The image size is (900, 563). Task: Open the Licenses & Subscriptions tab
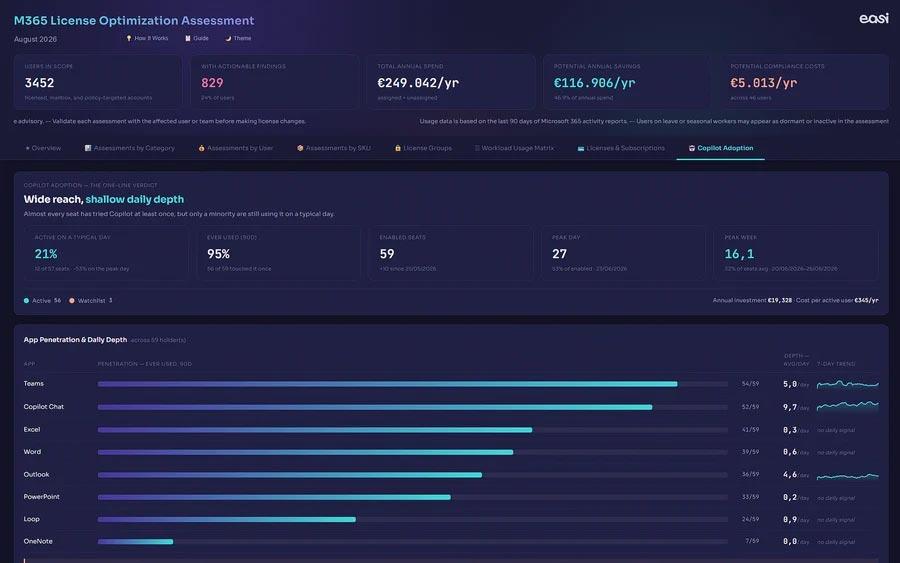[621, 148]
